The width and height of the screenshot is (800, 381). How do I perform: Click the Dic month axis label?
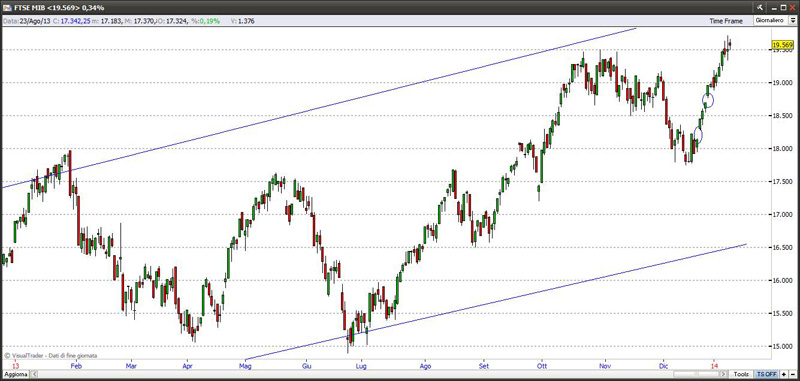pos(663,366)
